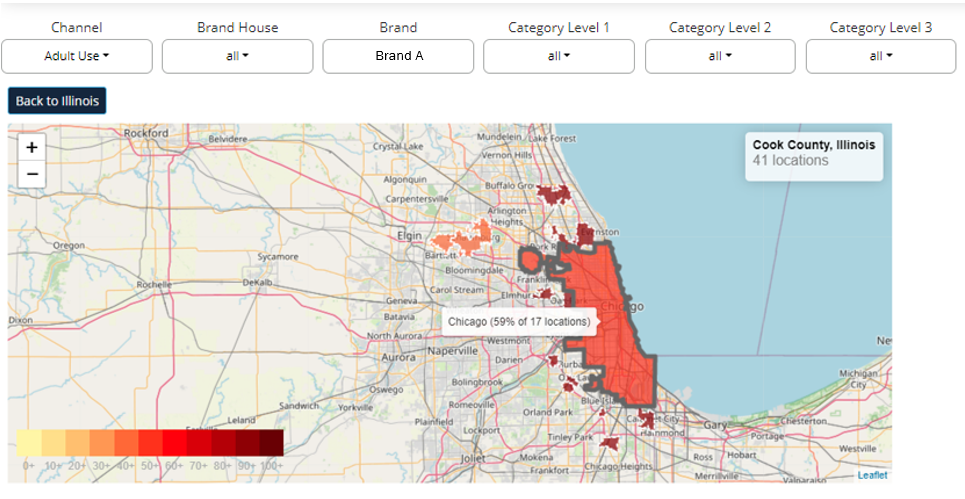The width and height of the screenshot is (965, 499).
Task: Open the Leaflet attribution link
Action: (x=872, y=475)
